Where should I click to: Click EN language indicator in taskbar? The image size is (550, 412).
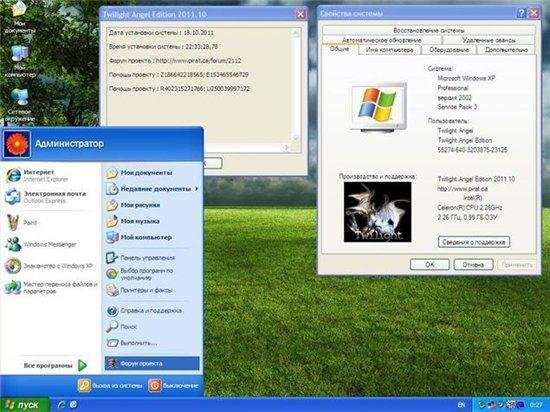pyautogui.click(x=462, y=405)
